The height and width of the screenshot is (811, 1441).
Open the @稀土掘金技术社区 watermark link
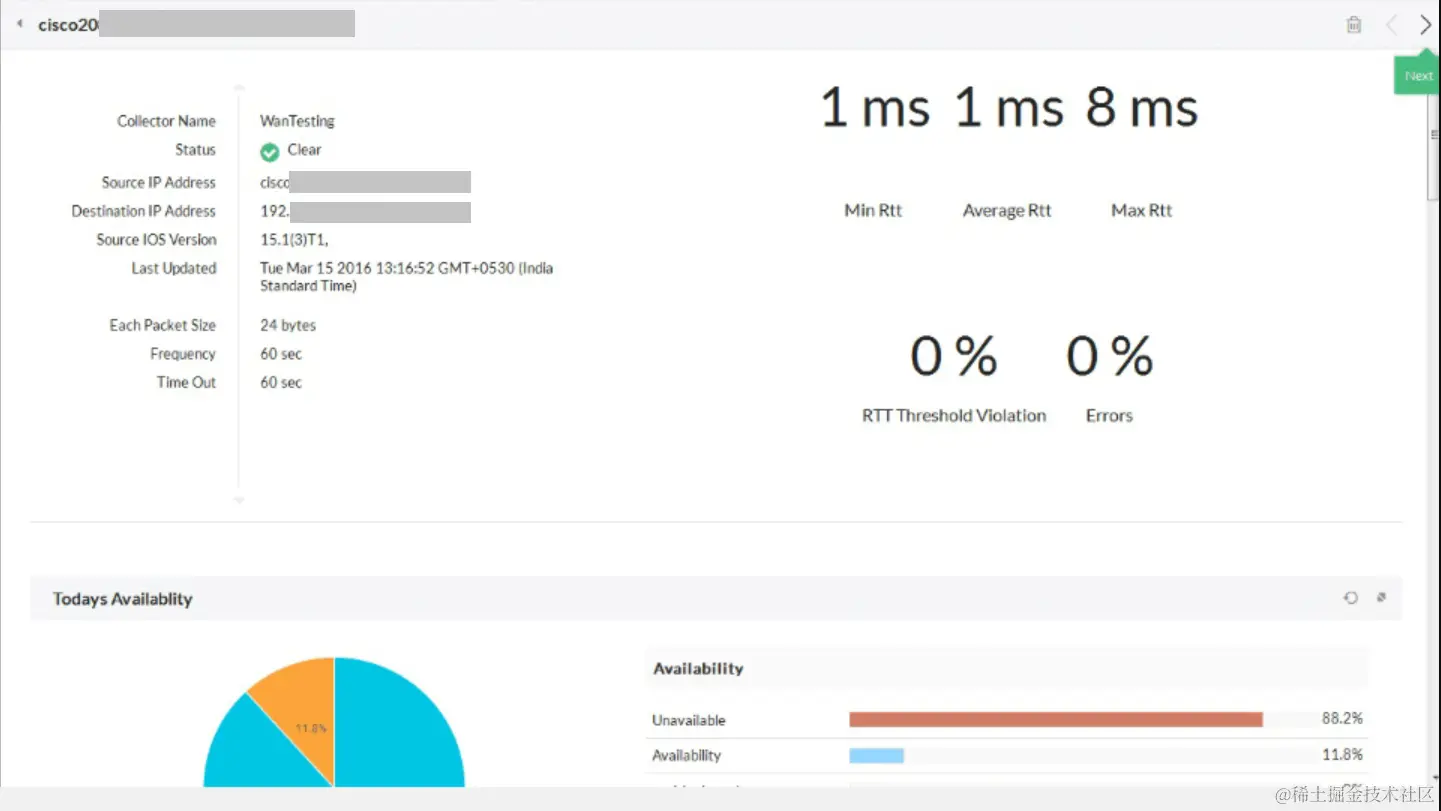(1355, 793)
